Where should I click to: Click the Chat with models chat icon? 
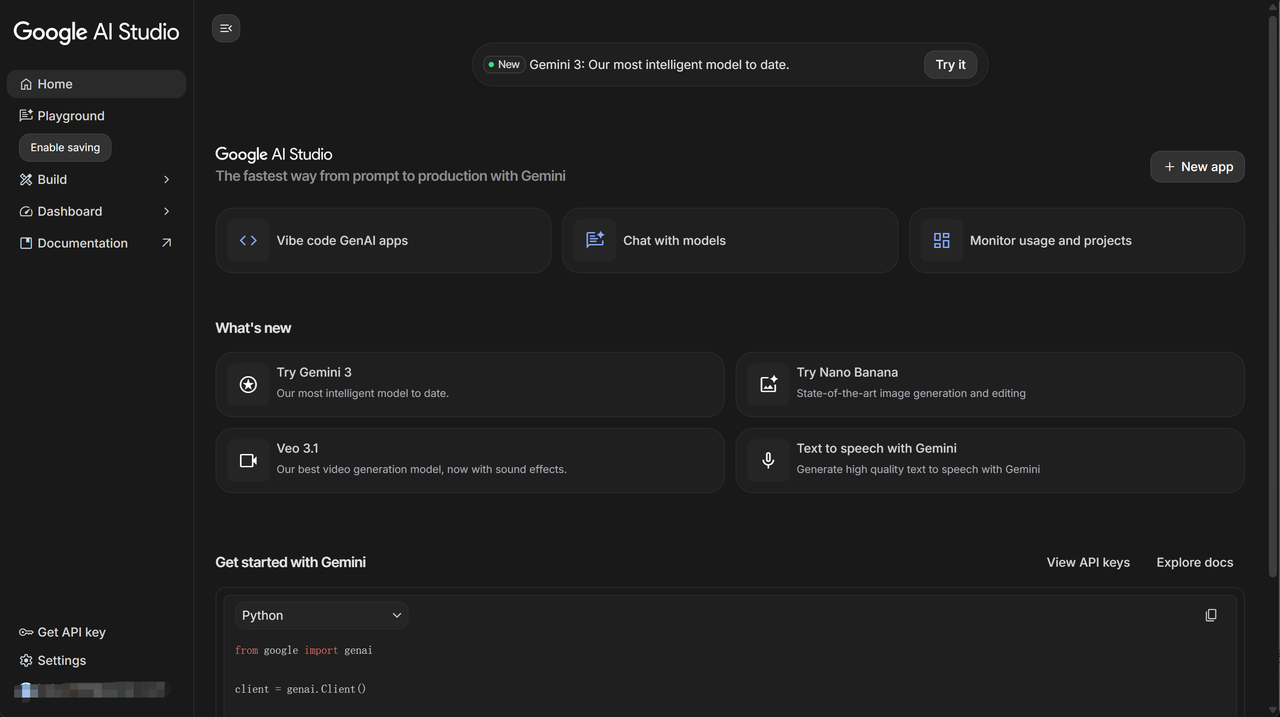pyautogui.click(x=594, y=240)
